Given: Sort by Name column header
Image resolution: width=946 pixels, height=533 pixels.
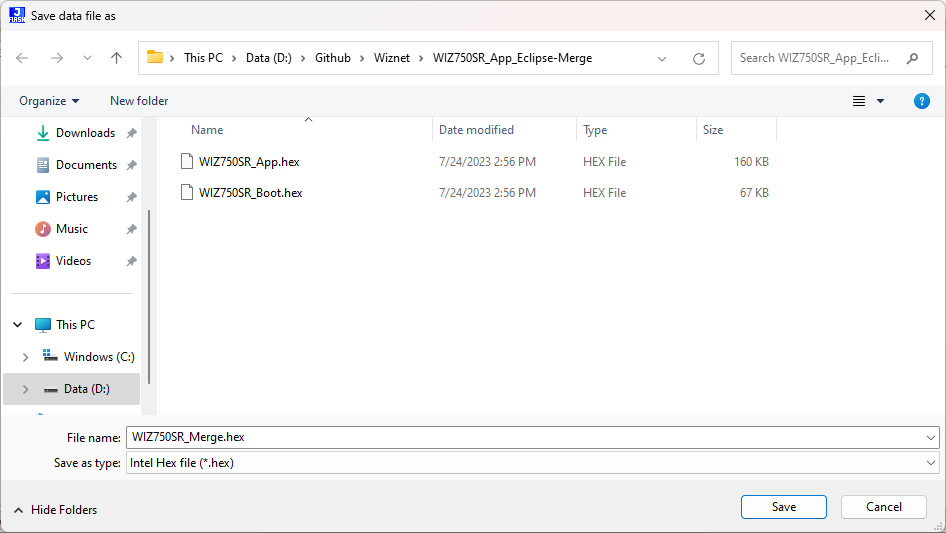Looking at the screenshot, I should click(x=207, y=130).
